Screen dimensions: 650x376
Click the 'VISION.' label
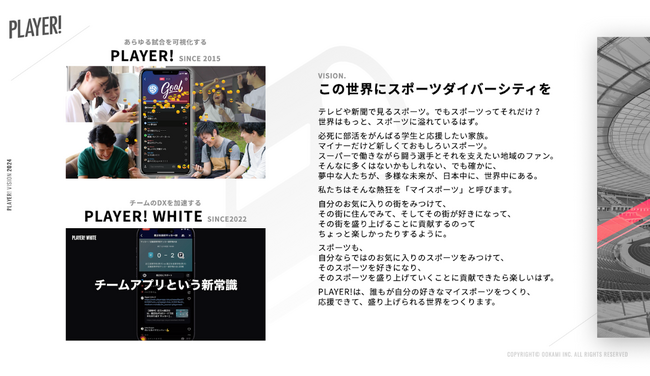332,76
